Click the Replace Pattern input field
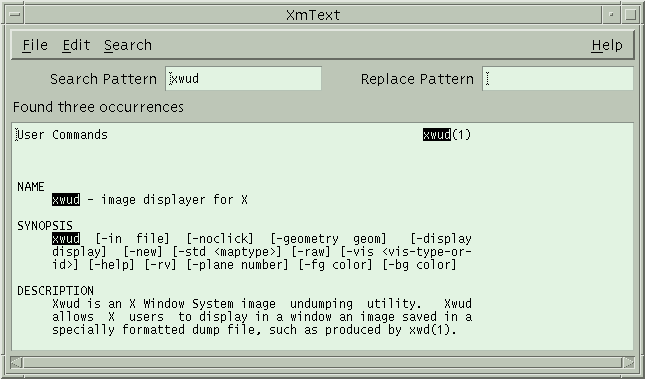Screen dimensions: 645x379 coord(558,79)
